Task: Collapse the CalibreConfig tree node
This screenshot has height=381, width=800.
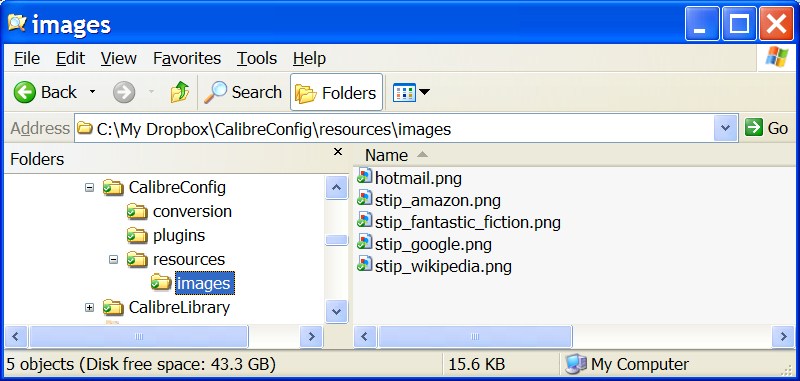Action: [x=89, y=187]
